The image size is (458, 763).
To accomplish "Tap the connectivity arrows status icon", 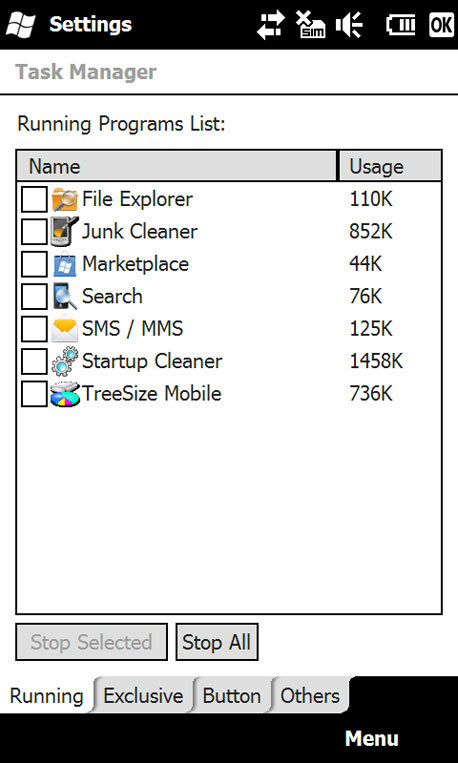I will coord(271,25).
